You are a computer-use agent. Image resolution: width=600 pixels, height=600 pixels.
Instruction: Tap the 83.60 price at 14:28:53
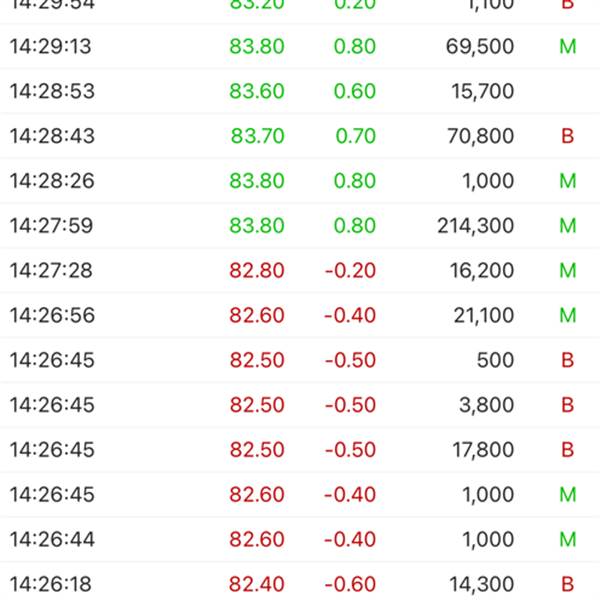pos(257,91)
